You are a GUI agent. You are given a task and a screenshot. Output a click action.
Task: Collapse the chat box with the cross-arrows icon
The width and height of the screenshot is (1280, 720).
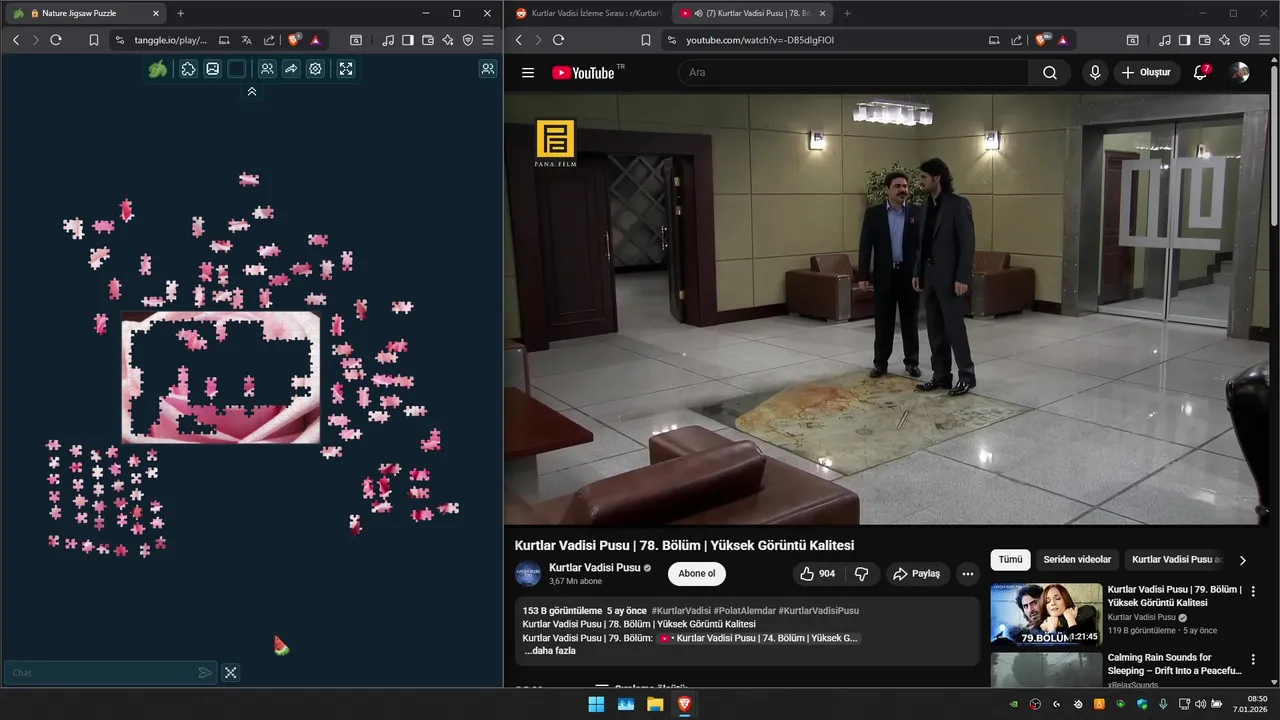click(231, 673)
